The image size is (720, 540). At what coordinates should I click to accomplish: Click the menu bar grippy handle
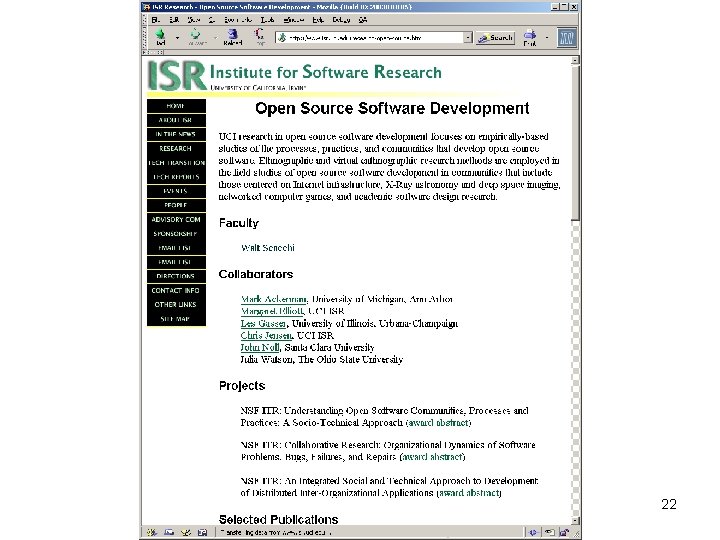tap(145, 20)
